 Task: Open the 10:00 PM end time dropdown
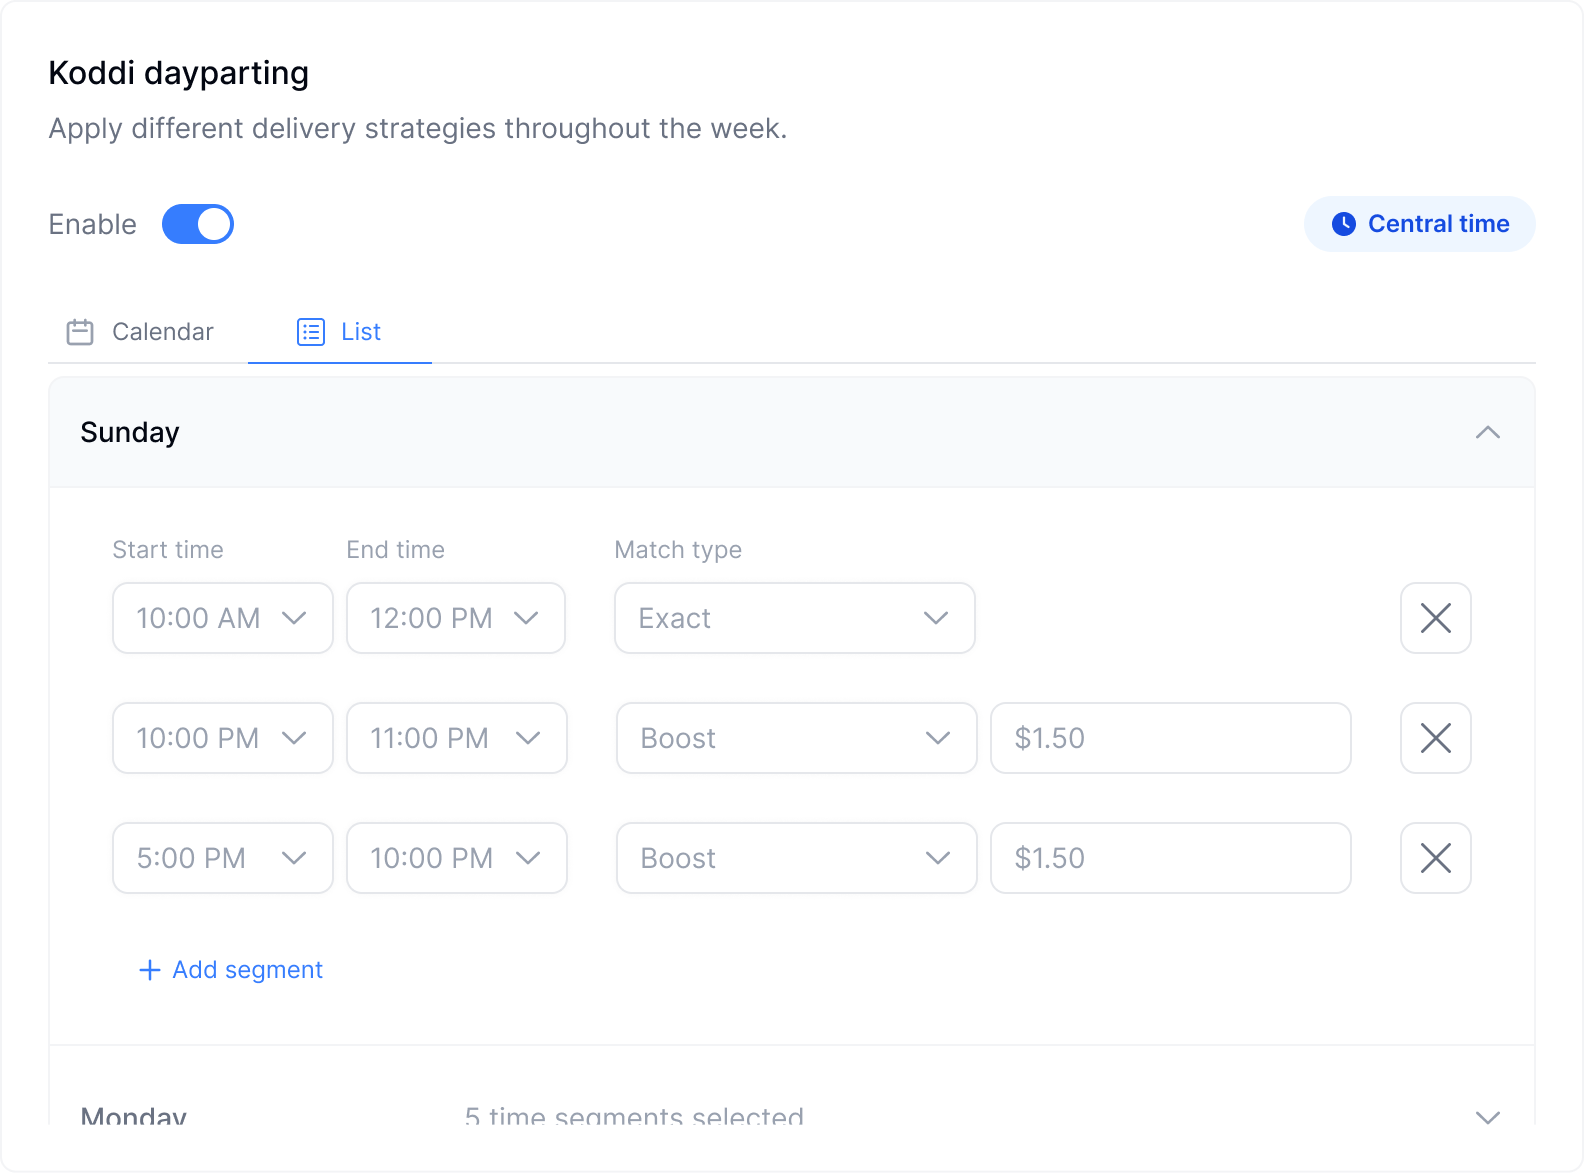coord(457,858)
